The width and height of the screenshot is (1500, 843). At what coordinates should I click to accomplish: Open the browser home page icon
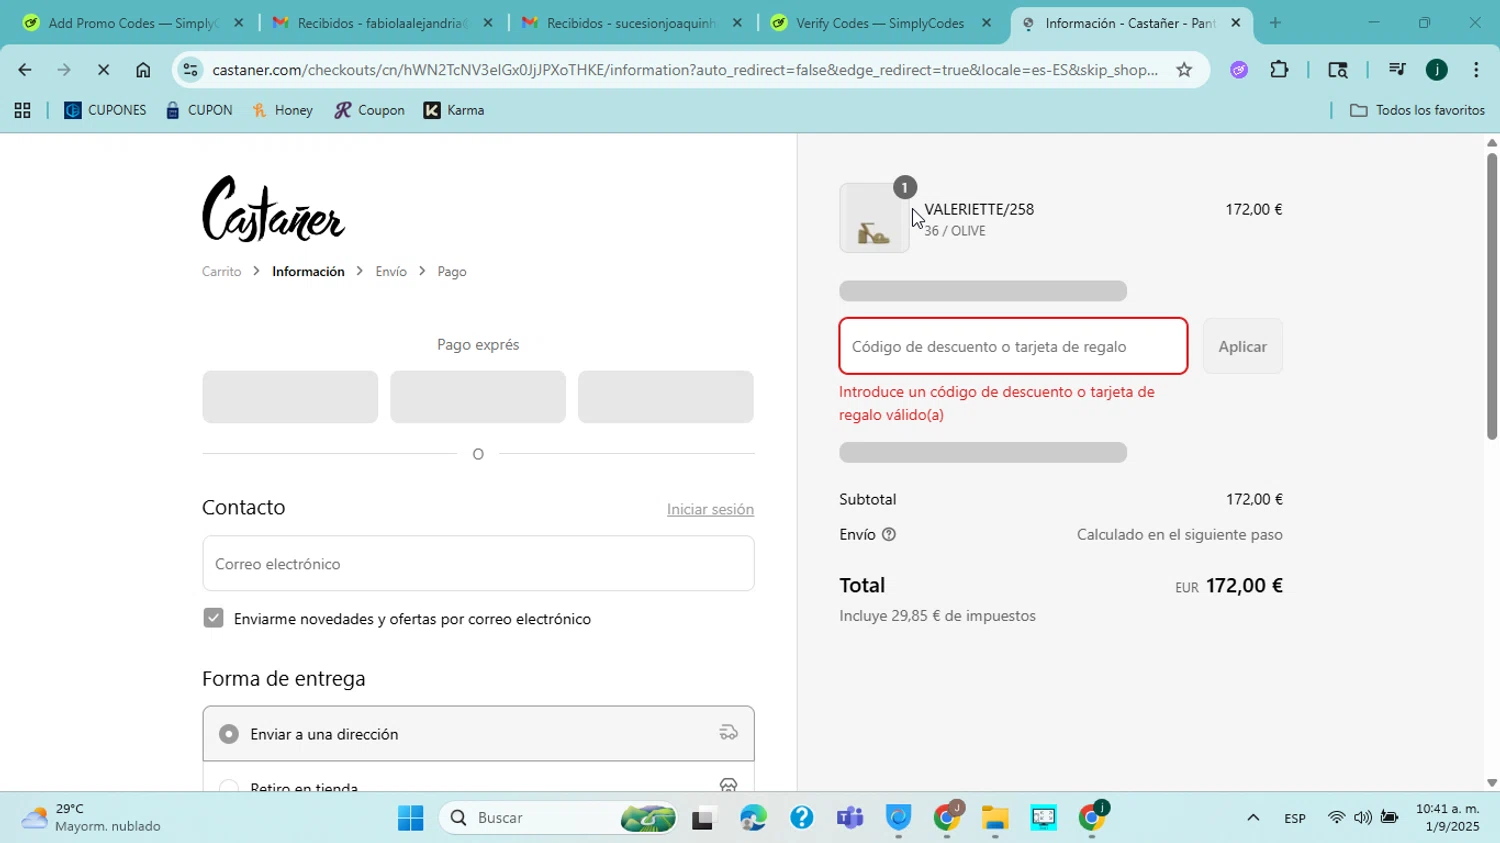tap(143, 70)
